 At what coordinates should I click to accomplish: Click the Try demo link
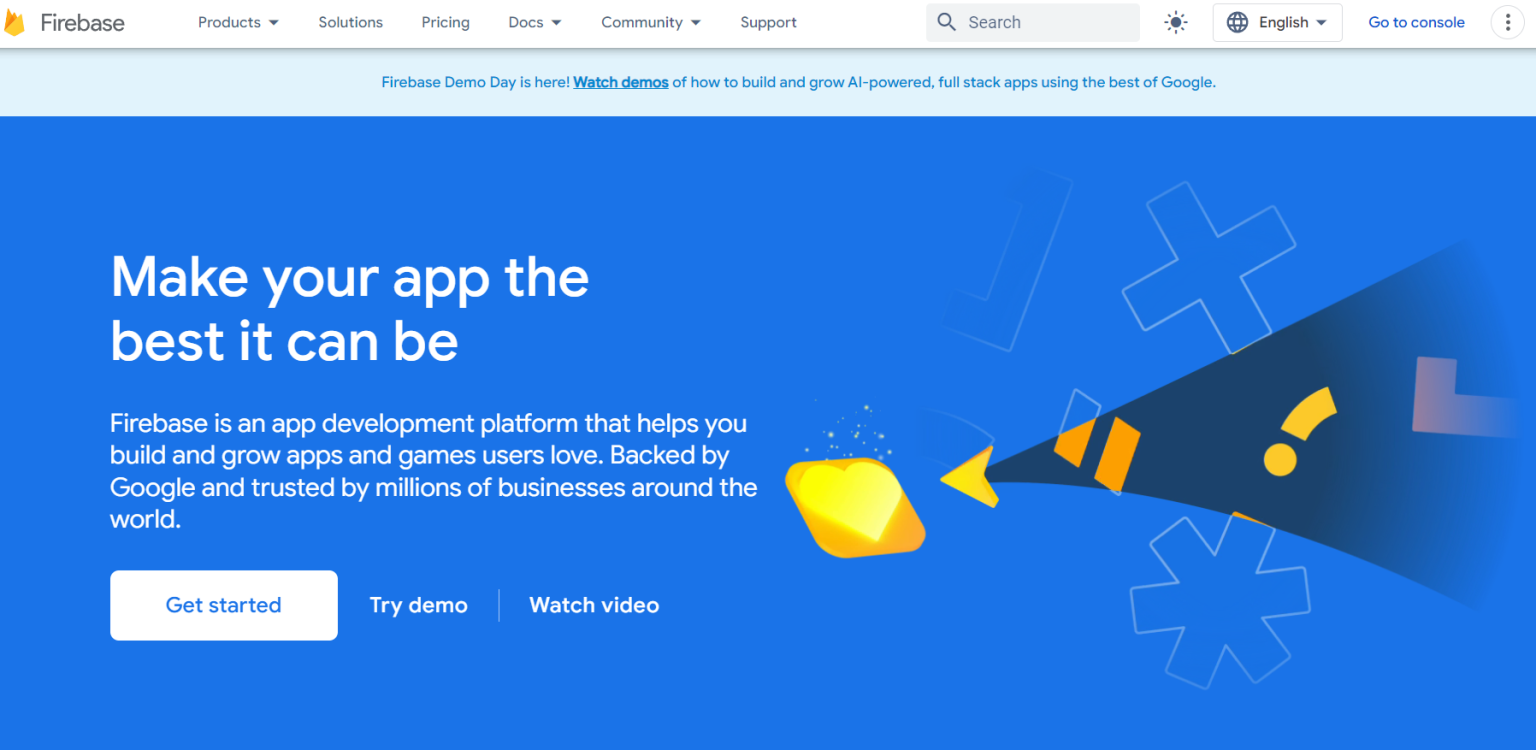[x=418, y=605]
